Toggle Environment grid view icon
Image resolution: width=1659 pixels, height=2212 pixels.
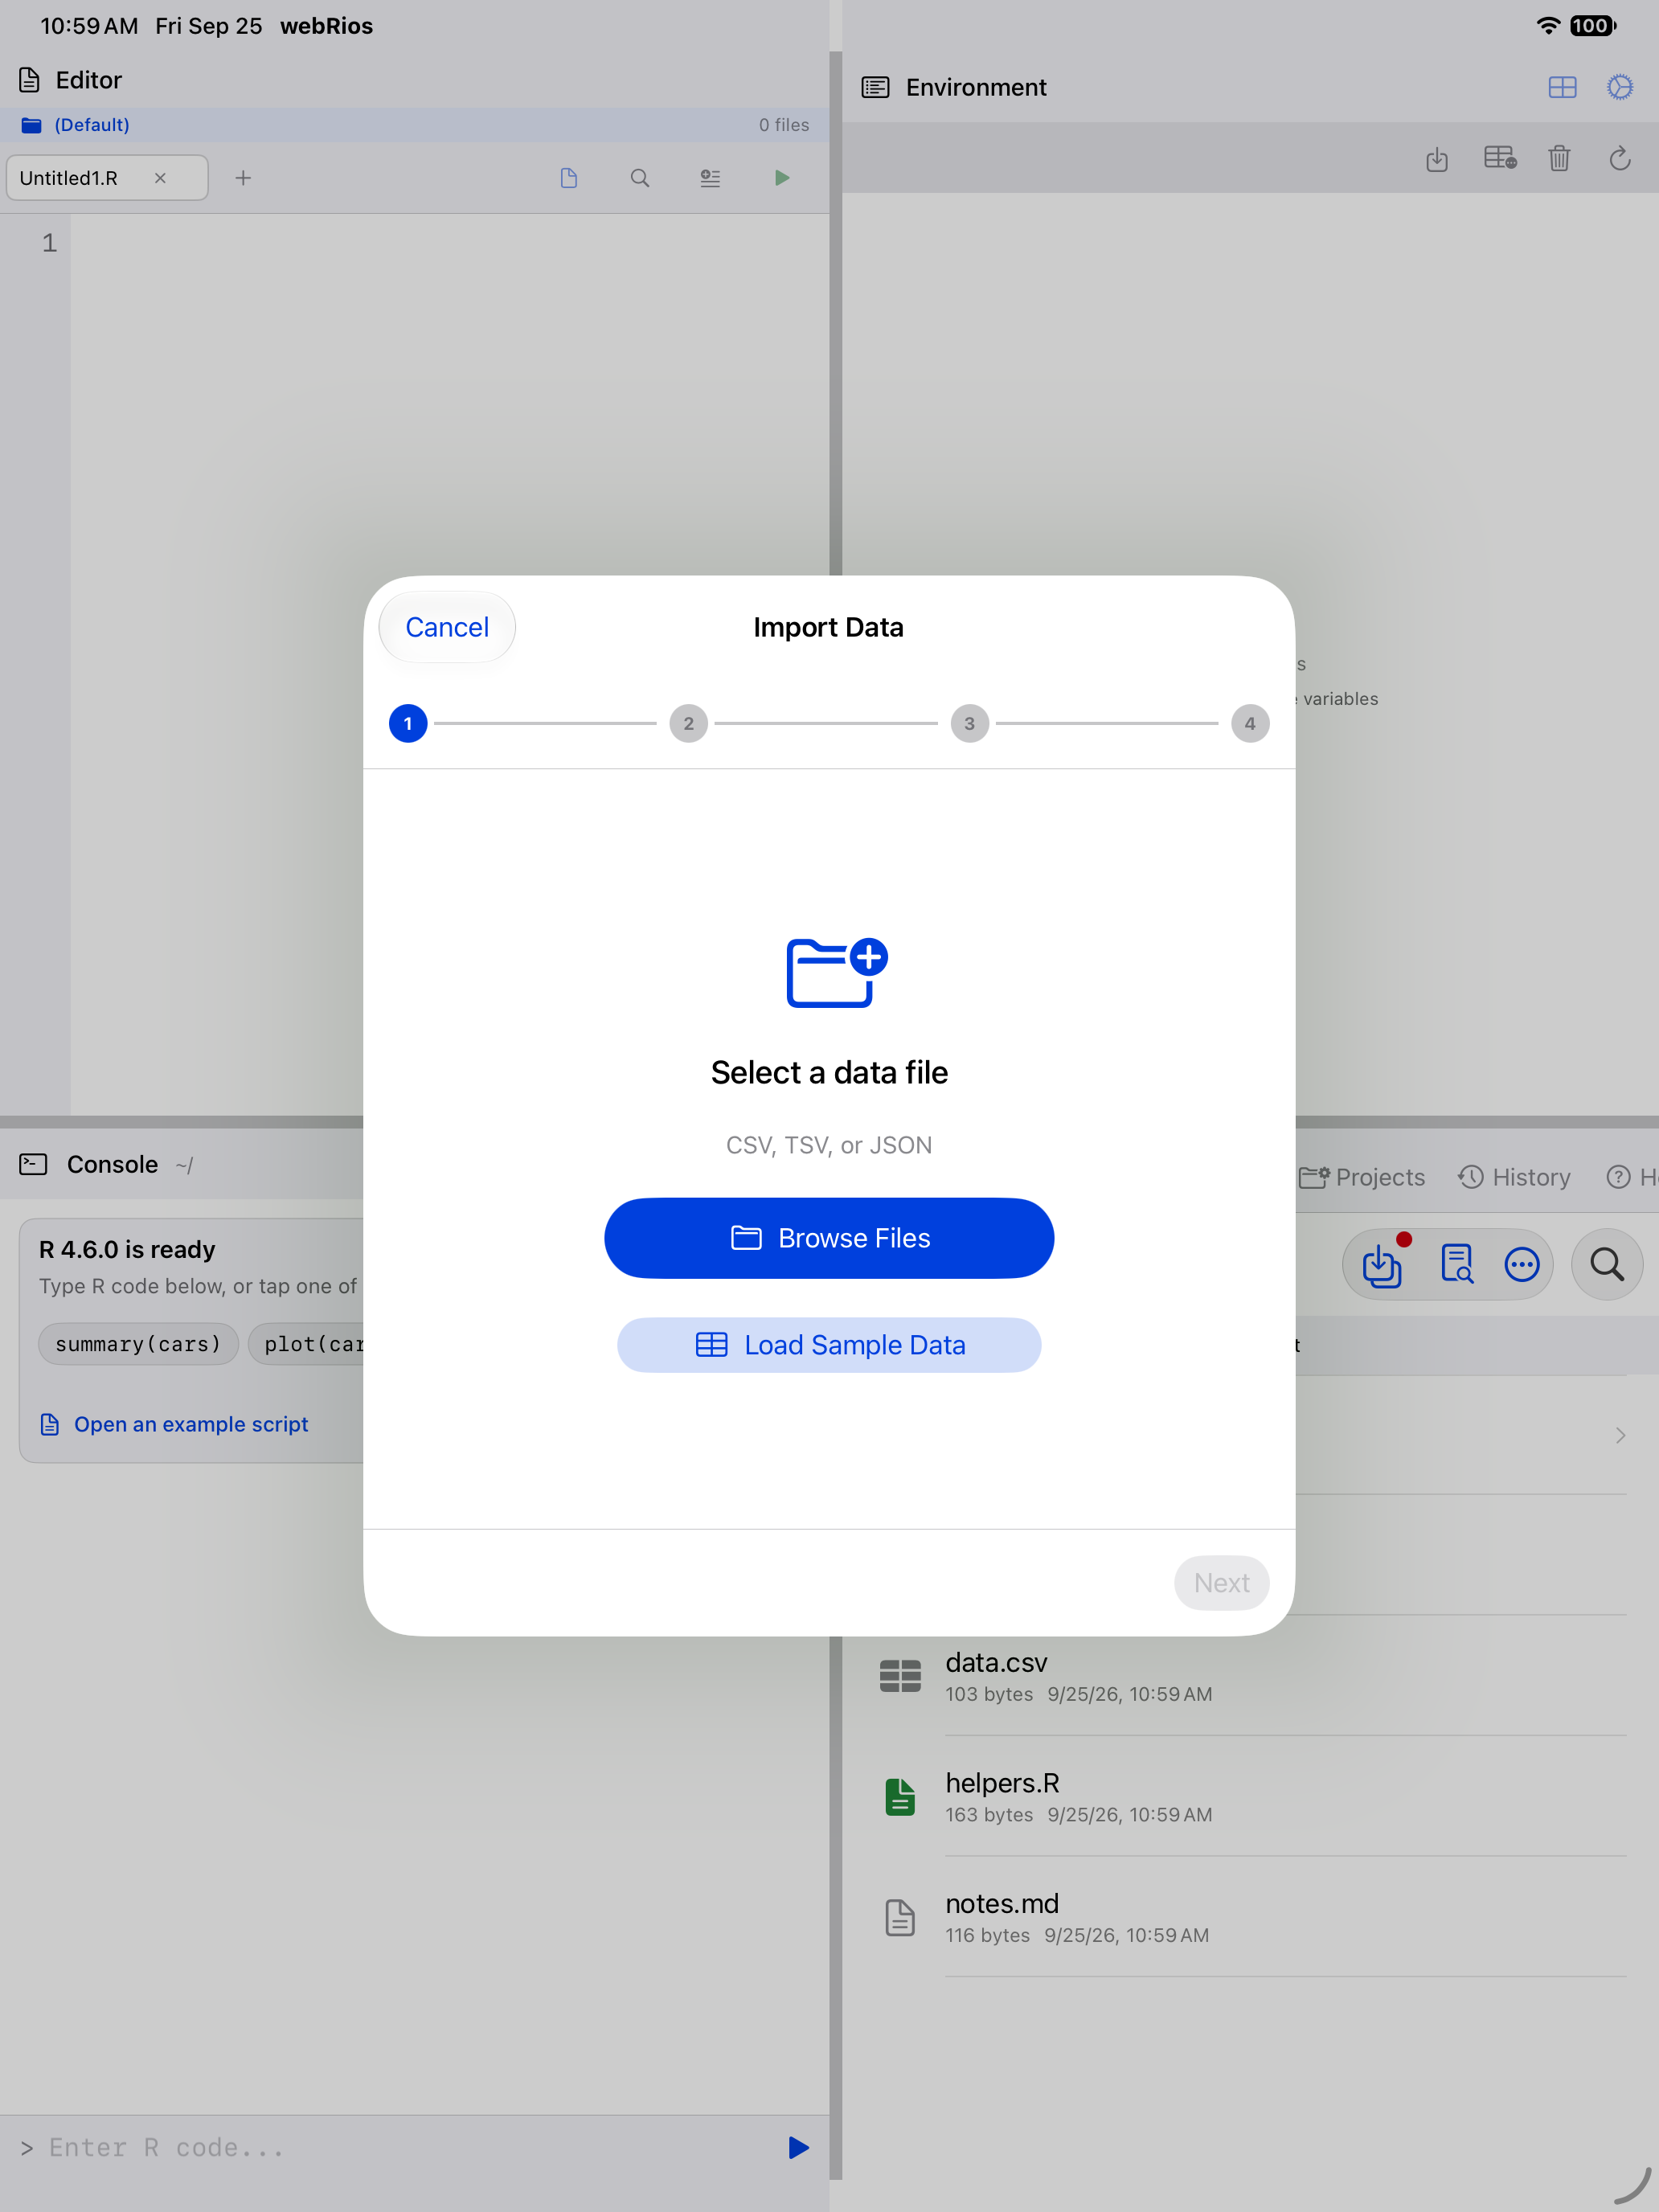pyautogui.click(x=1562, y=87)
